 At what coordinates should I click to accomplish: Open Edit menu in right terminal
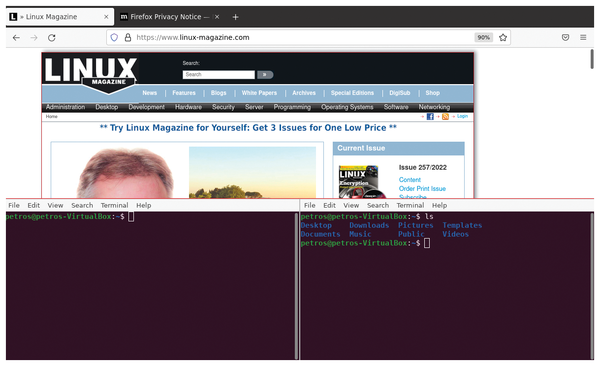click(329, 205)
